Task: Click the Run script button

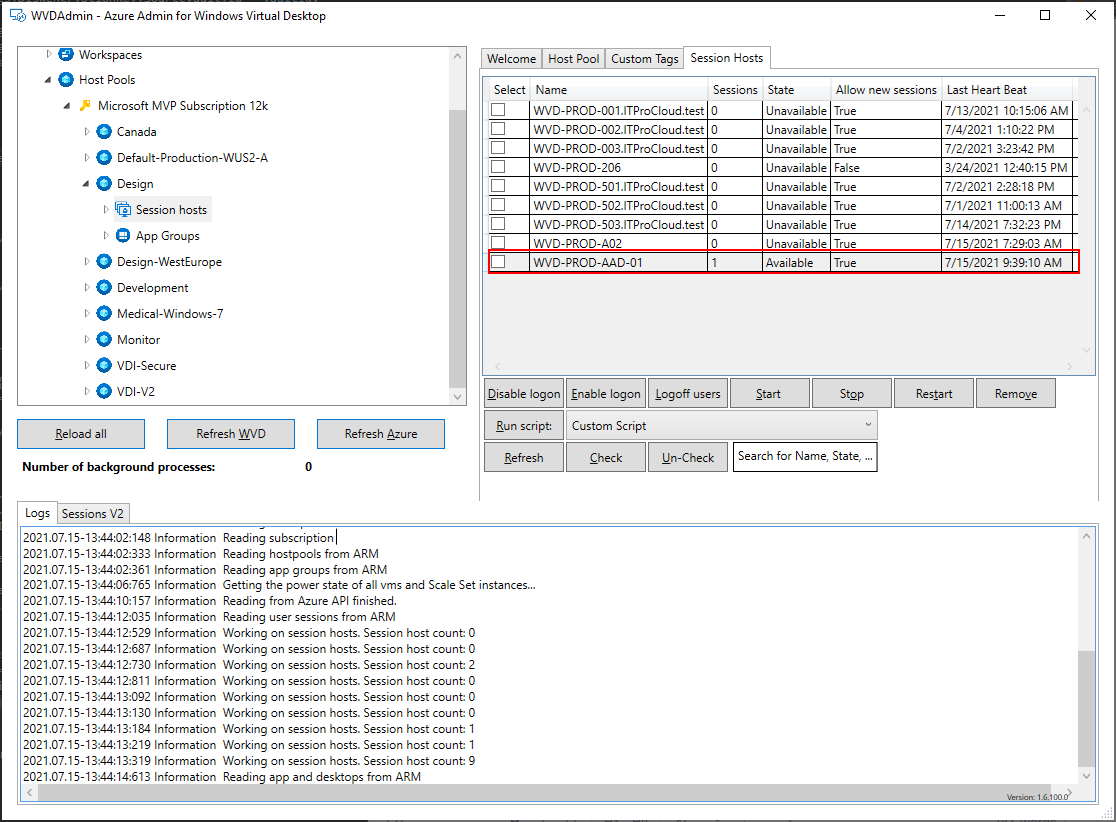Action: pyautogui.click(x=524, y=426)
